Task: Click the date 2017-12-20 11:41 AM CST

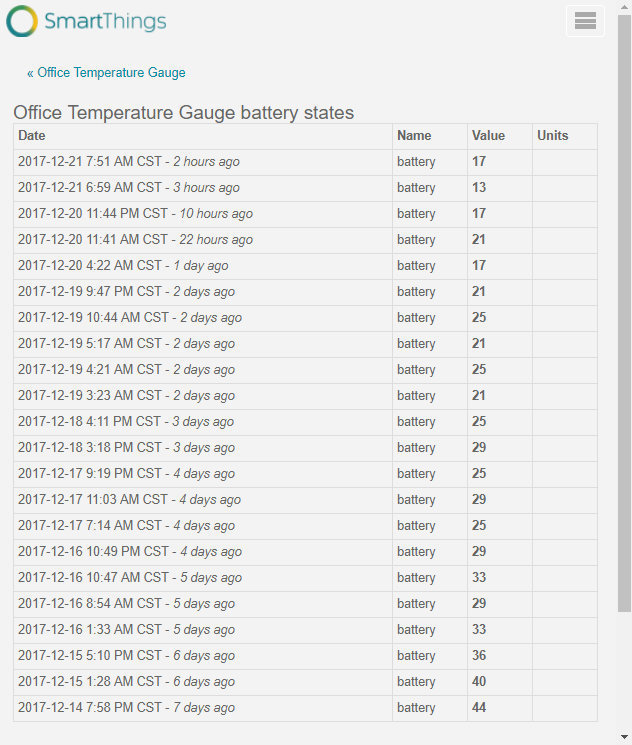Action: tap(93, 239)
